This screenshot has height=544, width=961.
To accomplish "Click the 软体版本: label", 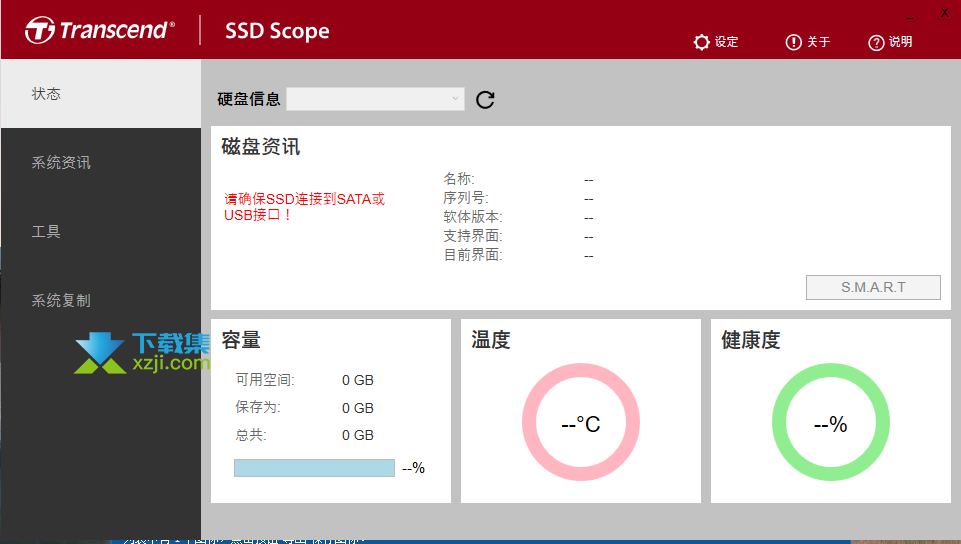I will (473, 217).
